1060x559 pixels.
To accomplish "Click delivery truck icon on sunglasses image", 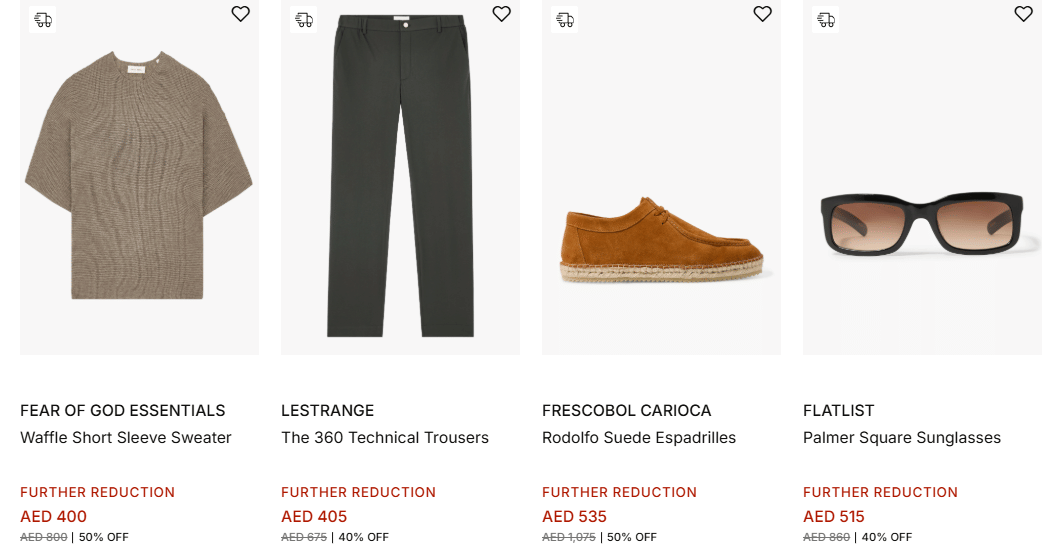I will point(826,19).
